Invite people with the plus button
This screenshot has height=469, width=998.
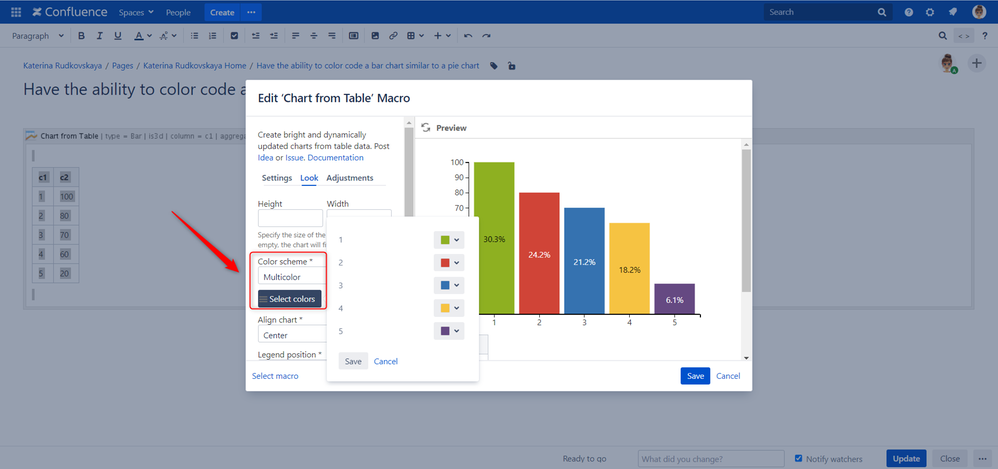976,63
